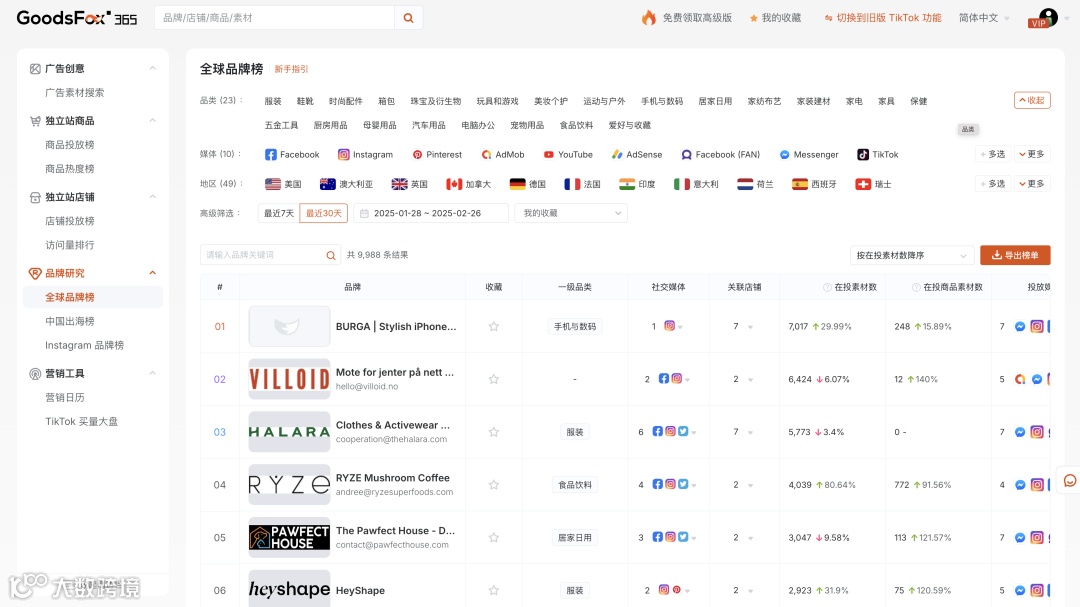Expand social media list in HALARA row
This screenshot has width=1080, height=607.
(694, 433)
